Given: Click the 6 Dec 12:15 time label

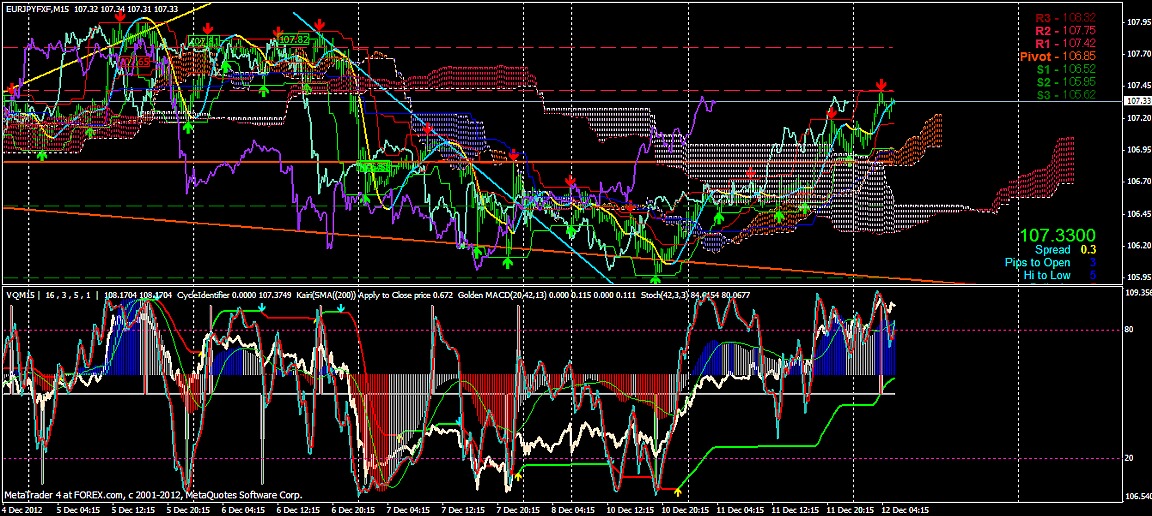Looking at the screenshot, I should click(300, 509).
